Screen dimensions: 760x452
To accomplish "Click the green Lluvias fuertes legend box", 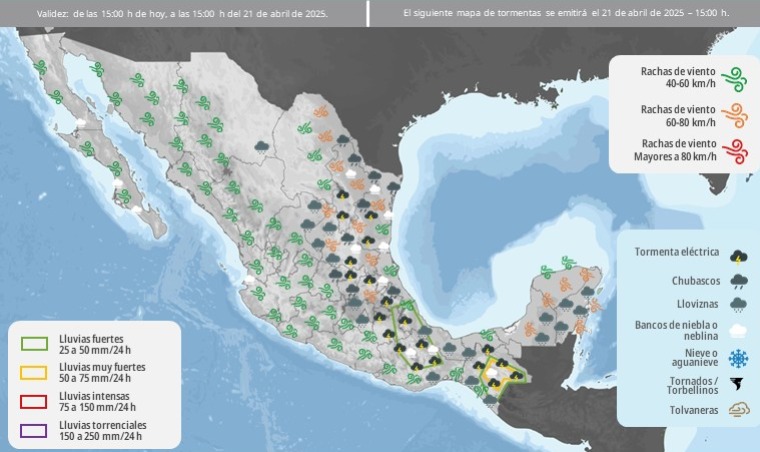I will point(34,344).
